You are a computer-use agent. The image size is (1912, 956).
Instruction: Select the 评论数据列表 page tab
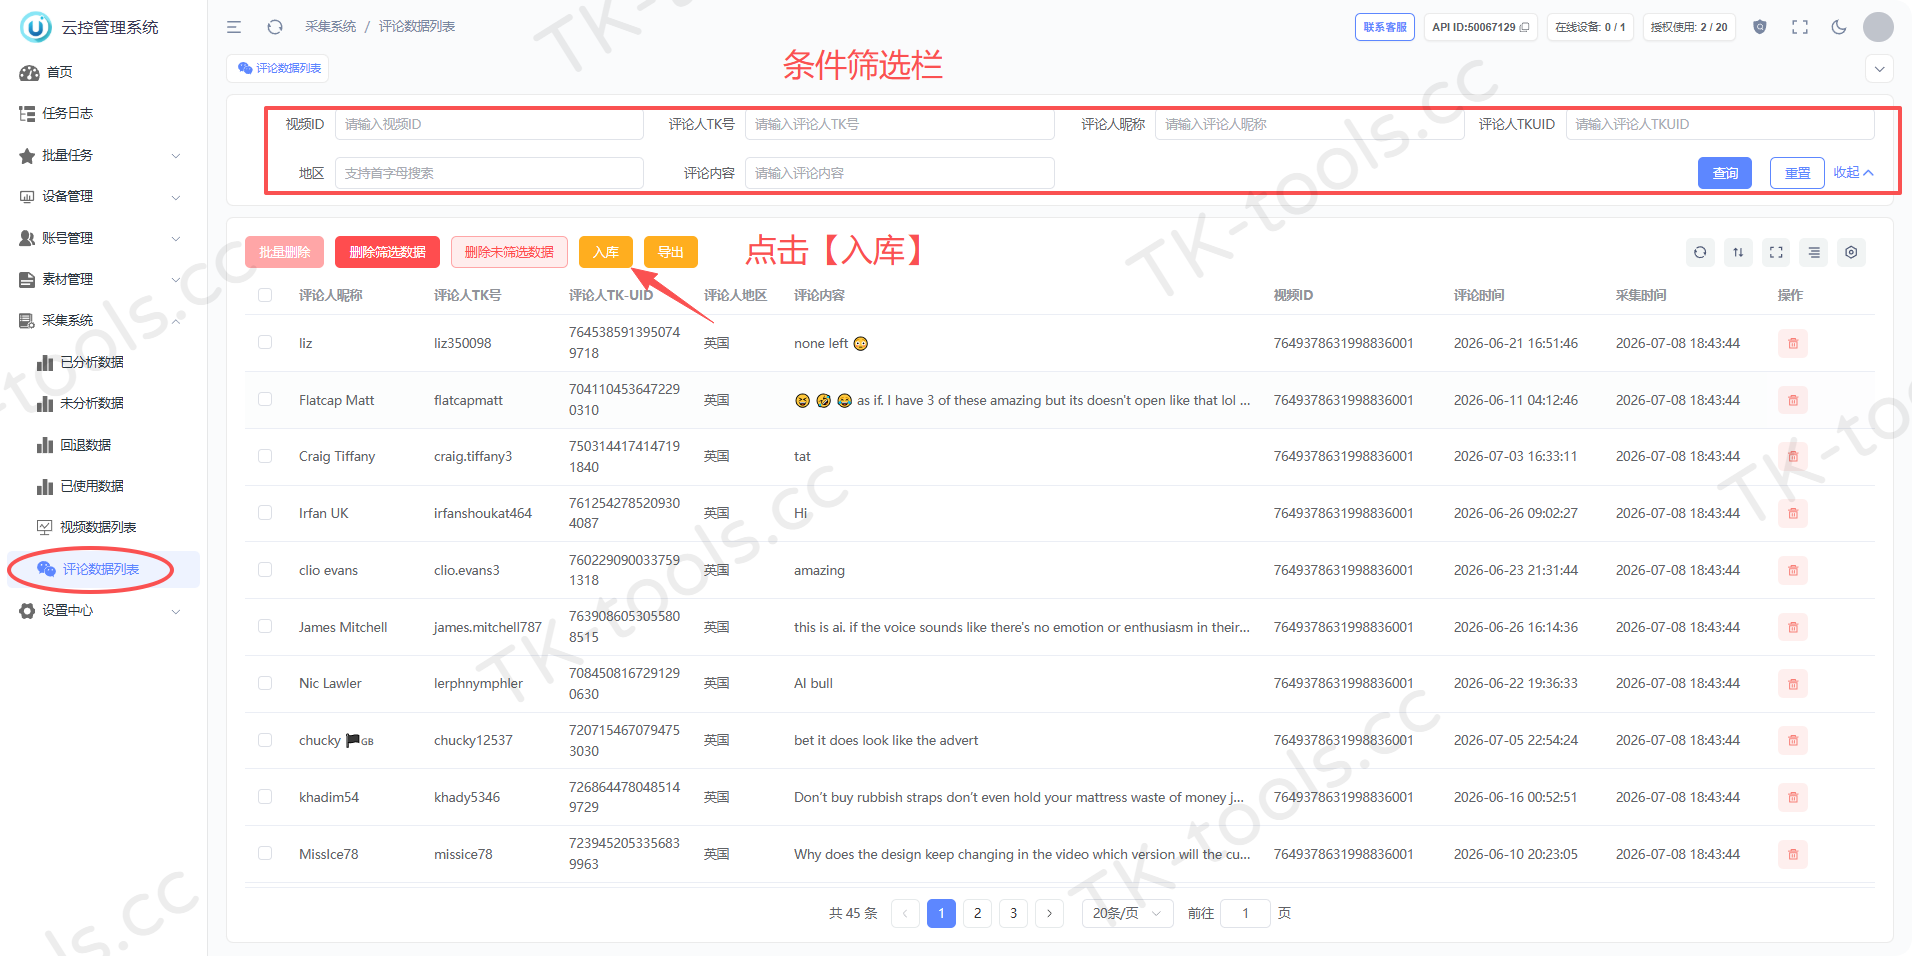tap(278, 68)
